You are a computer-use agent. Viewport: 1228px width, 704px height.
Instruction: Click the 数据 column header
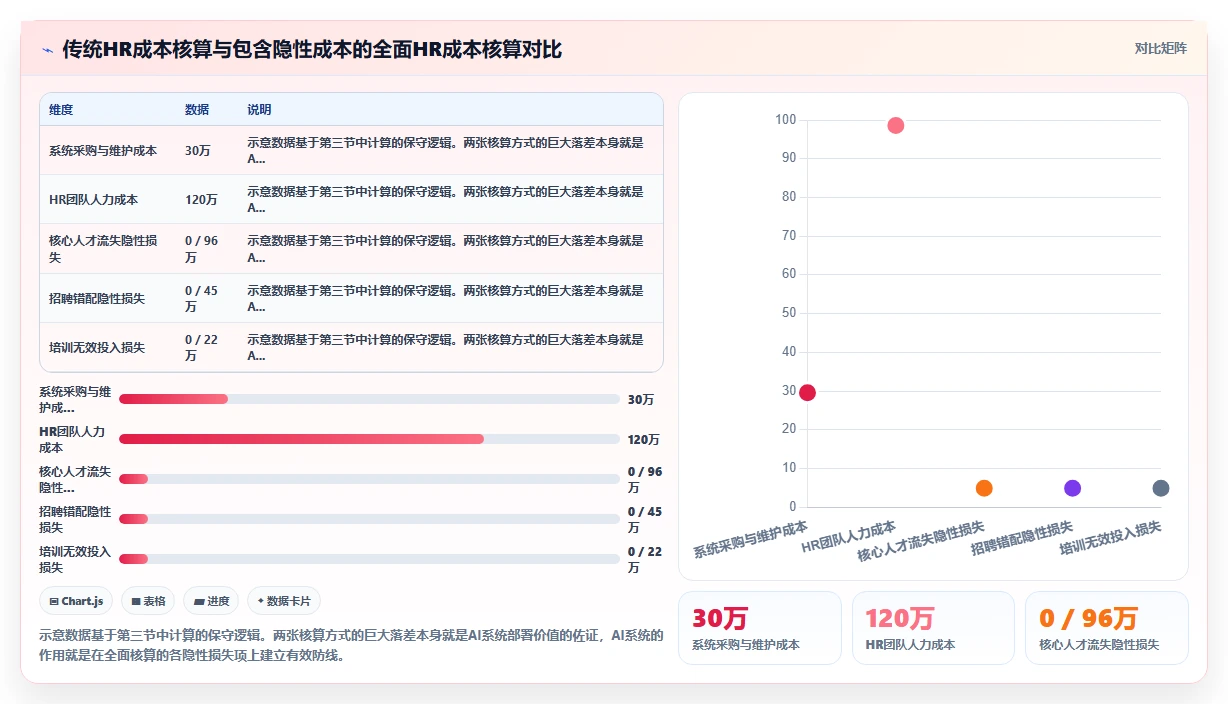point(197,110)
